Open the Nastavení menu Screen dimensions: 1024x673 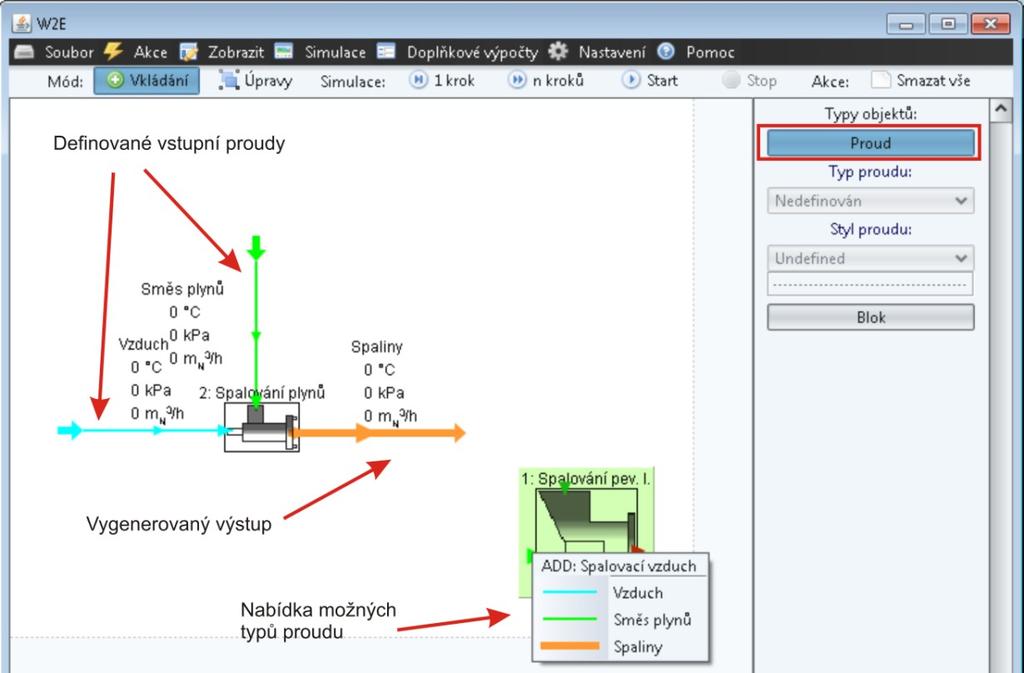612,52
